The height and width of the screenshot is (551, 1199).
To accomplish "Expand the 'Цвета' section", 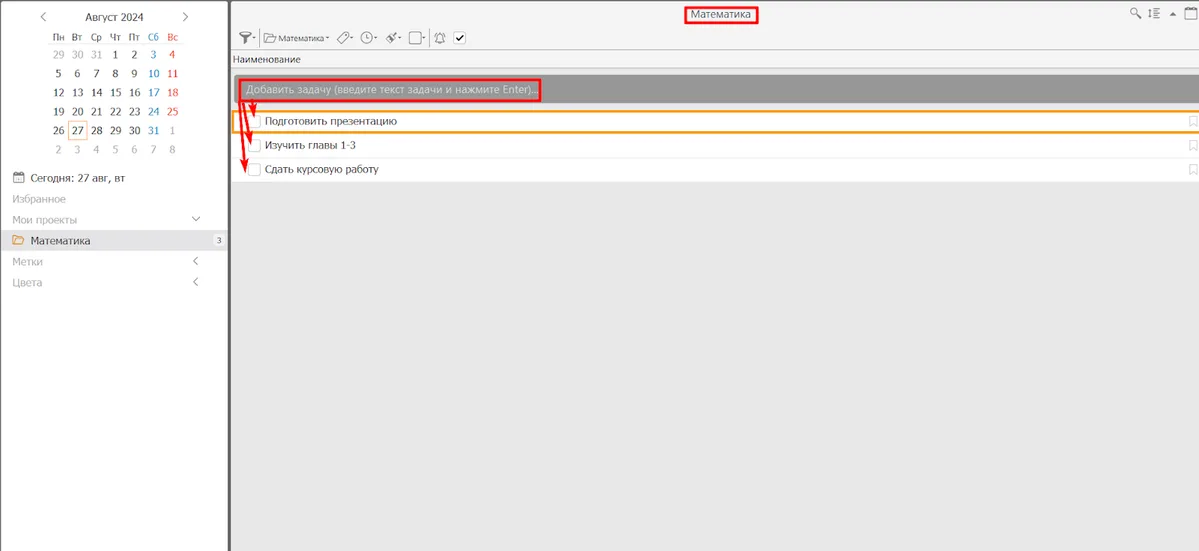I will [x=196, y=282].
